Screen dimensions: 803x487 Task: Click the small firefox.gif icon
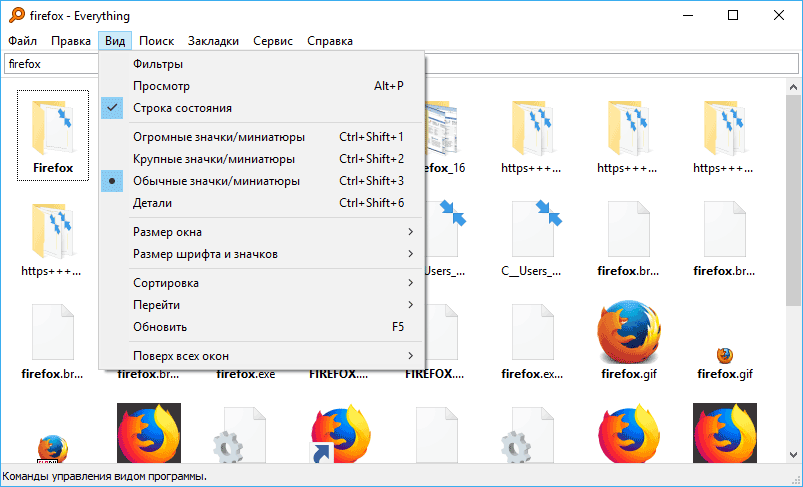725,355
